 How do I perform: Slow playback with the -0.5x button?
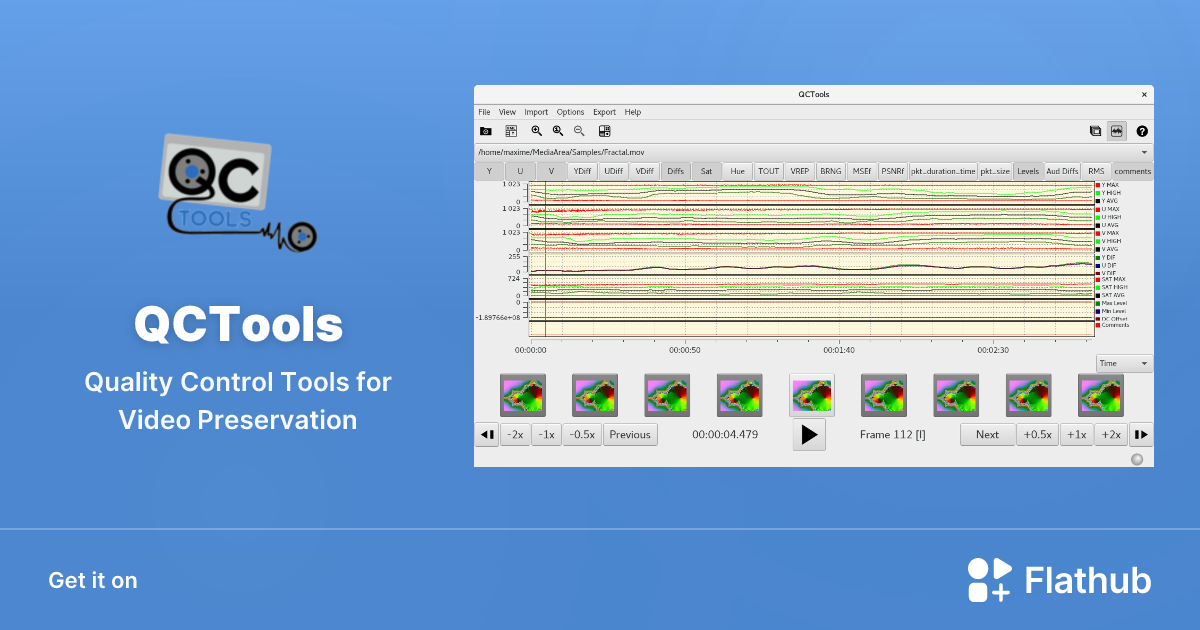[x=582, y=434]
